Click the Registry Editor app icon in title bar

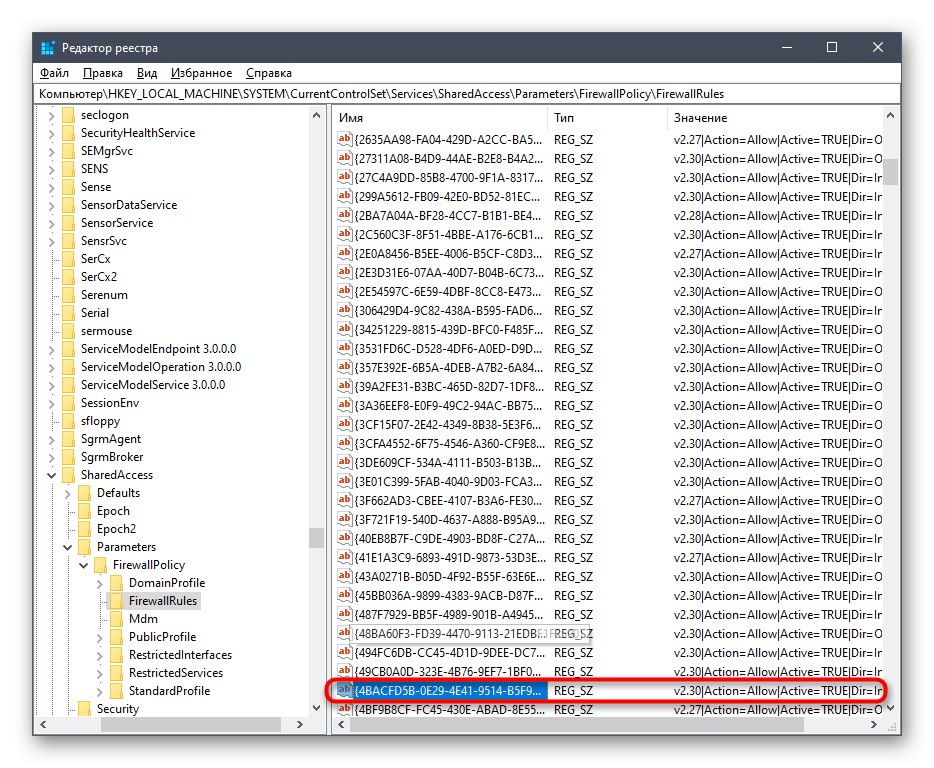48,48
